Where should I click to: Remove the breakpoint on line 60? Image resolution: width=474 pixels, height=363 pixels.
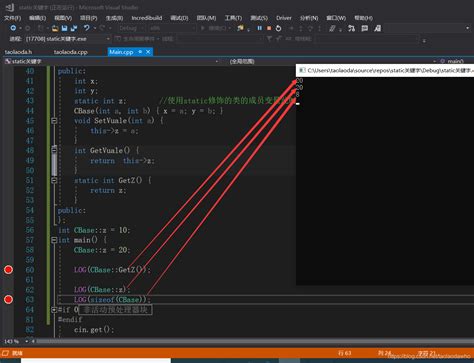click(x=8, y=270)
